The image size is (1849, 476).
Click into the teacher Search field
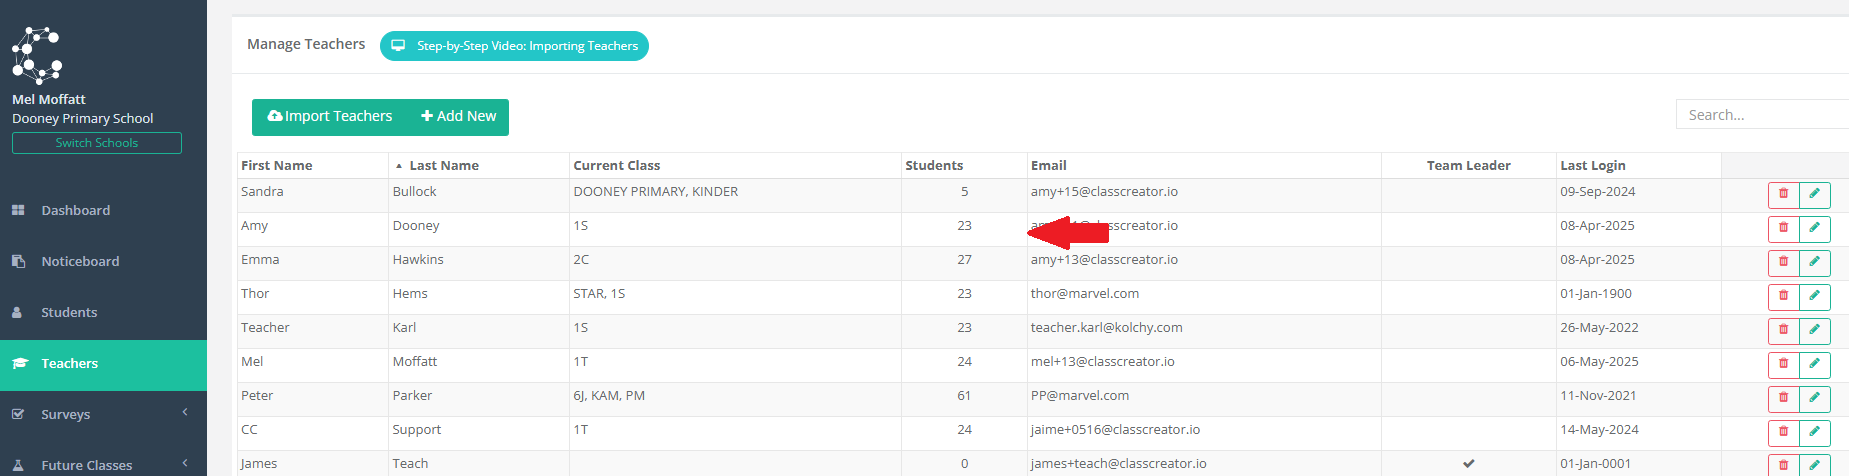click(1762, 114)
